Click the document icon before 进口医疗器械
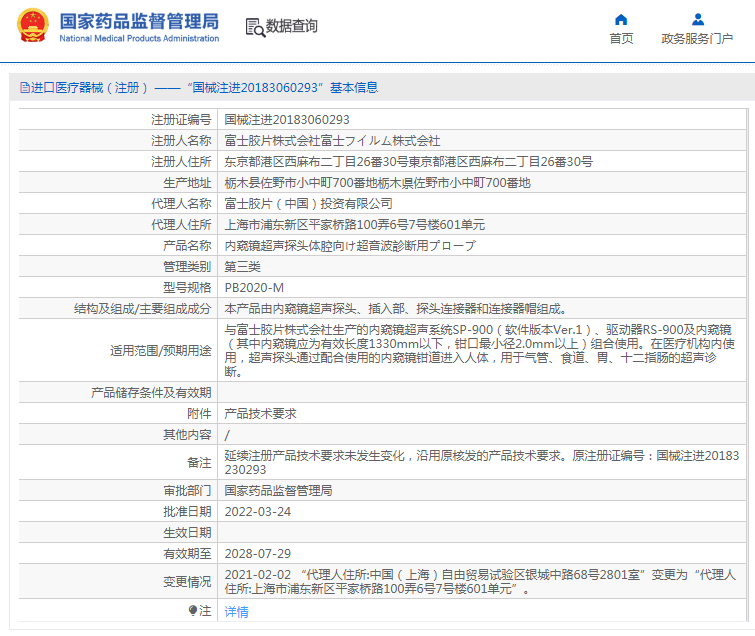 click(x=25, y=88)
